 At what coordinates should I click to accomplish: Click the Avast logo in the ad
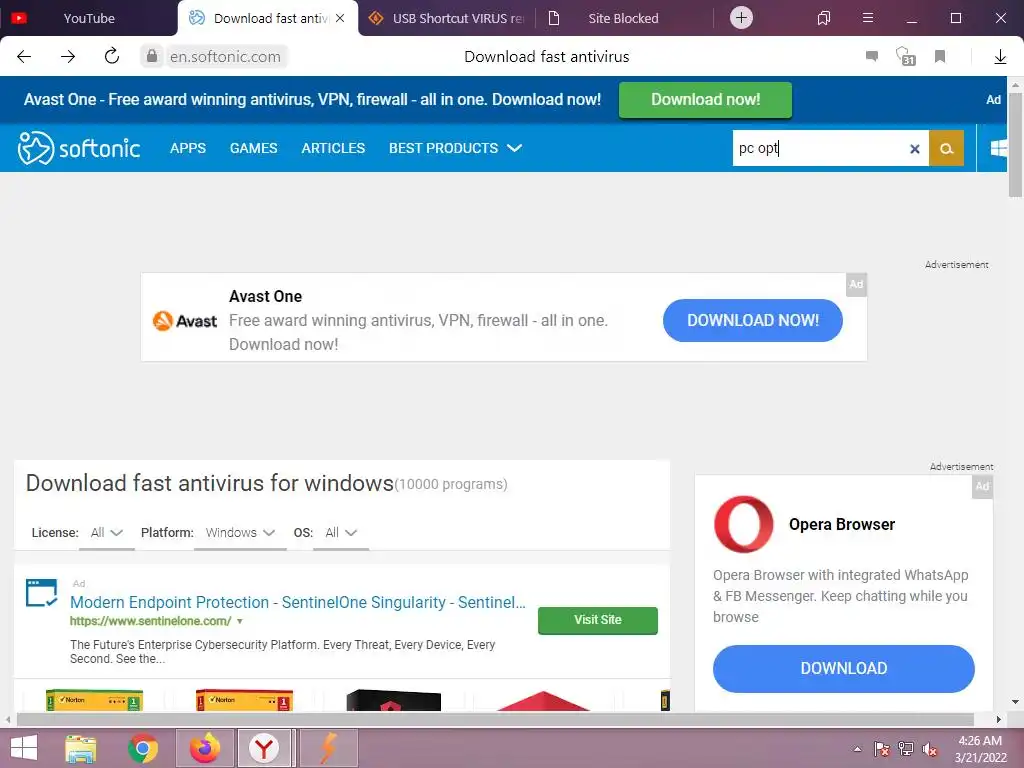185,321
